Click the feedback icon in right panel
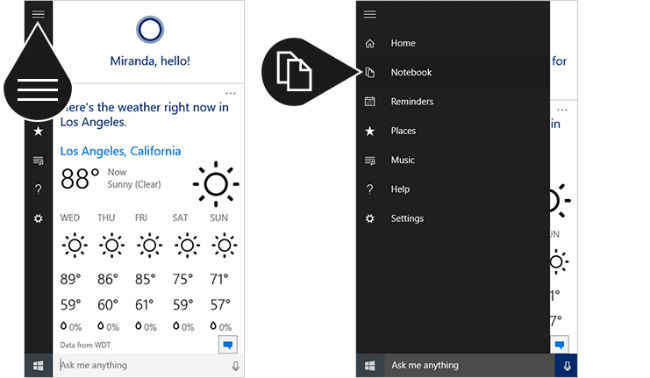This screenshot has width=650, height=378. [x=560, y=344]
